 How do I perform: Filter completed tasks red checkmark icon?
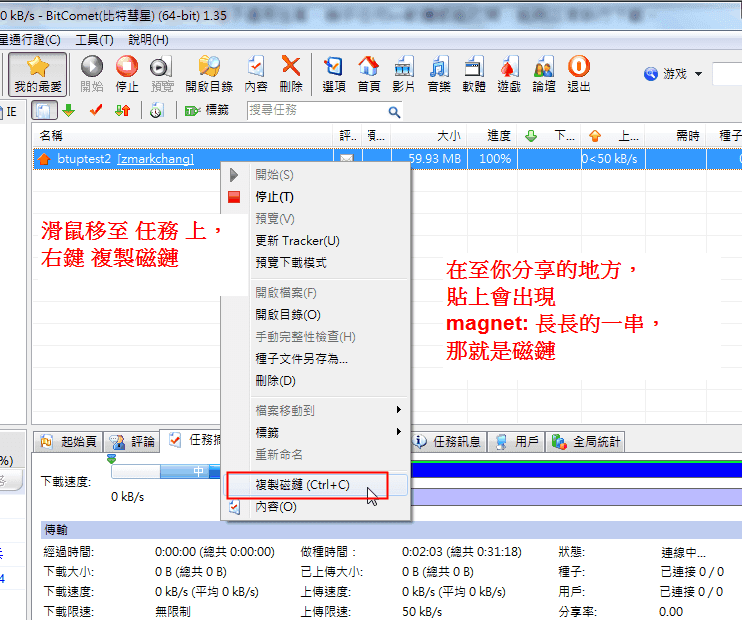pyautogui.click(x=96, y=111)
